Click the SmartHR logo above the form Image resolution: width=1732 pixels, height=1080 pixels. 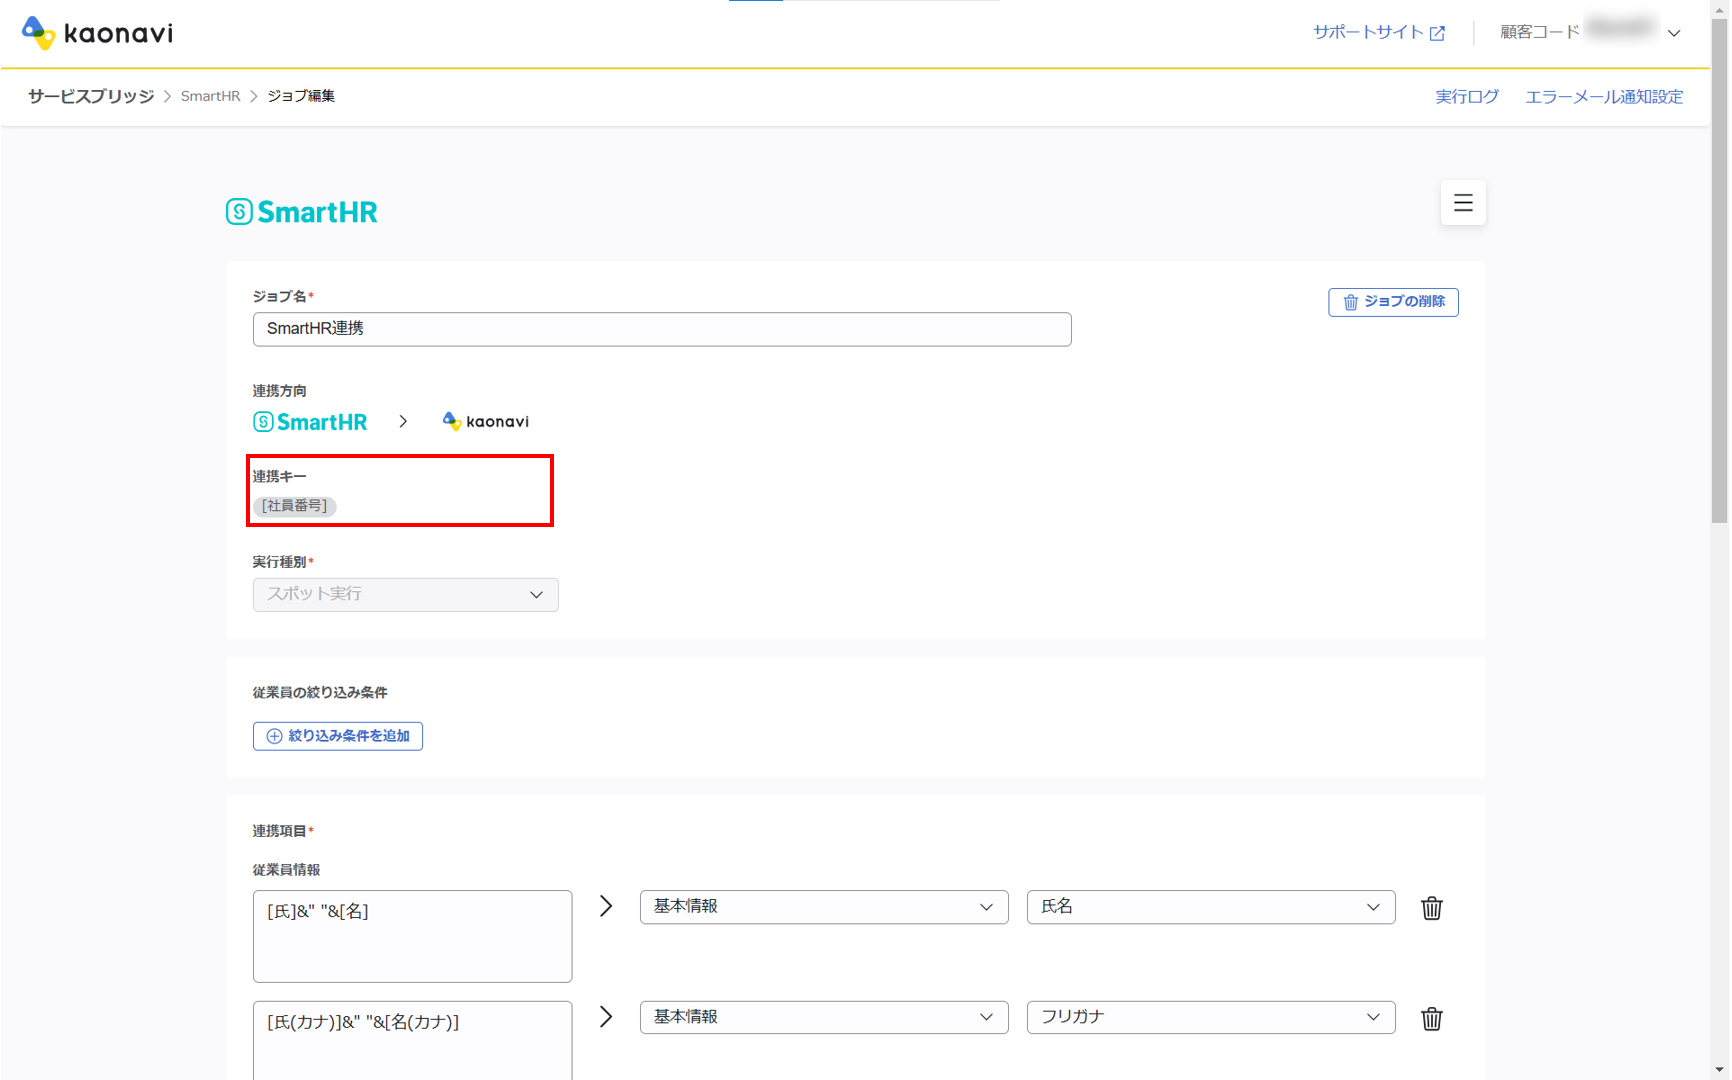(x=301, y=212)
